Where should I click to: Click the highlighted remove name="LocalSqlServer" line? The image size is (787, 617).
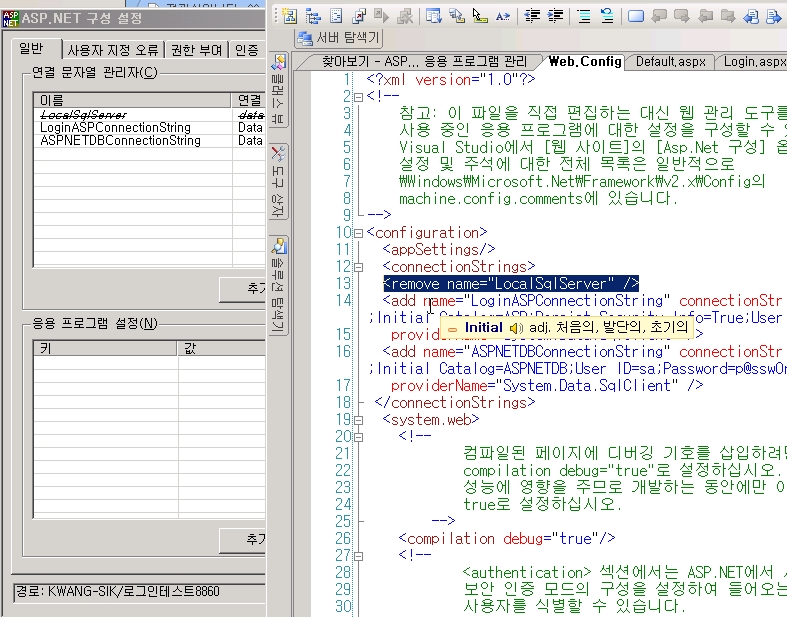point(511,284)
